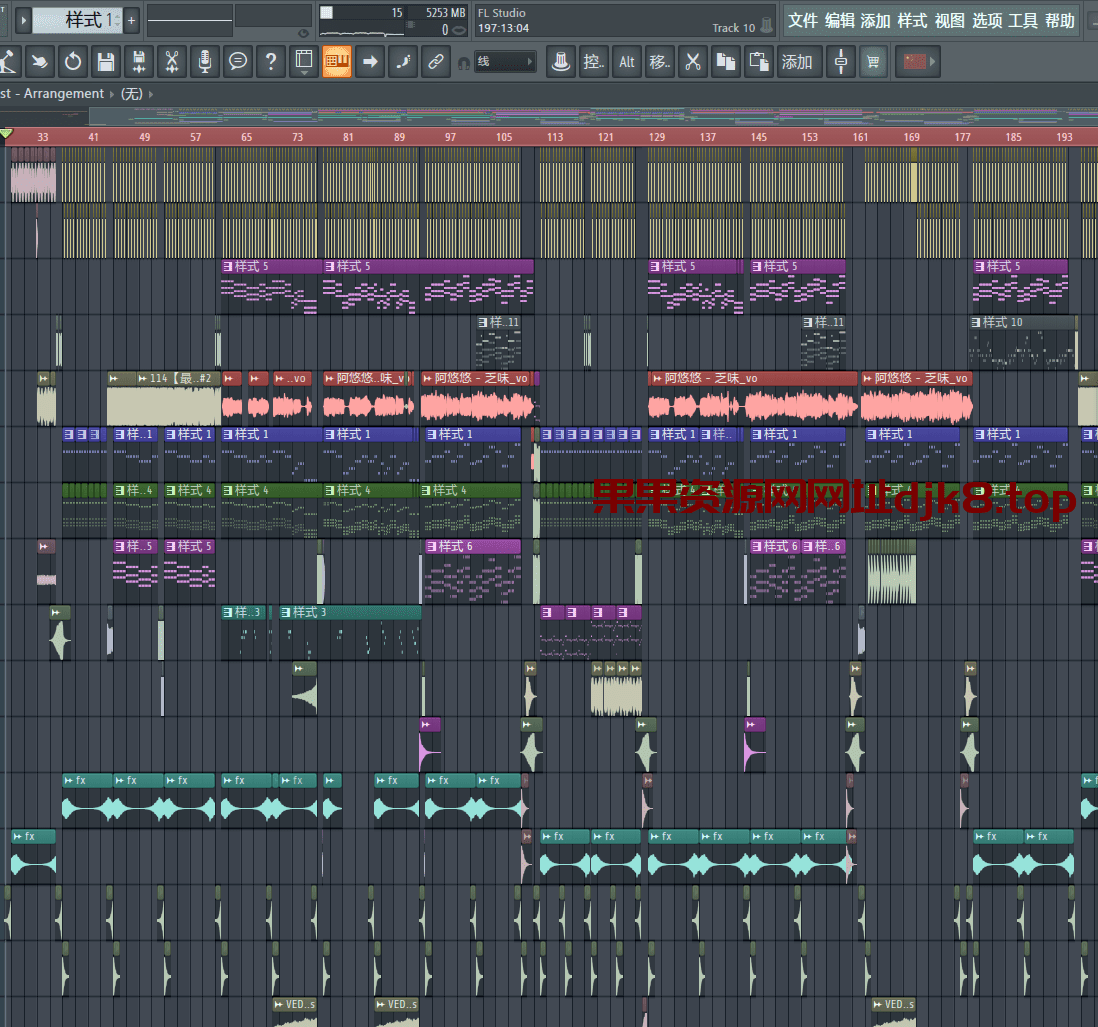1098x1027 pixels.
Task: Open the snap dropdown labeled 线
Action: pyautogui.click(x=505, y=62)
